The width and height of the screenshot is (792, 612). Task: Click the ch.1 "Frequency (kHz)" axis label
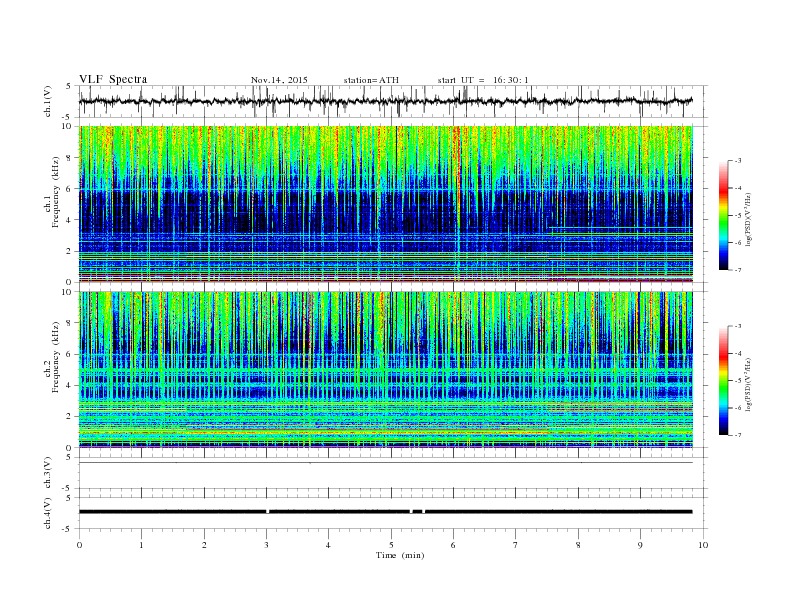coord(56,192)
